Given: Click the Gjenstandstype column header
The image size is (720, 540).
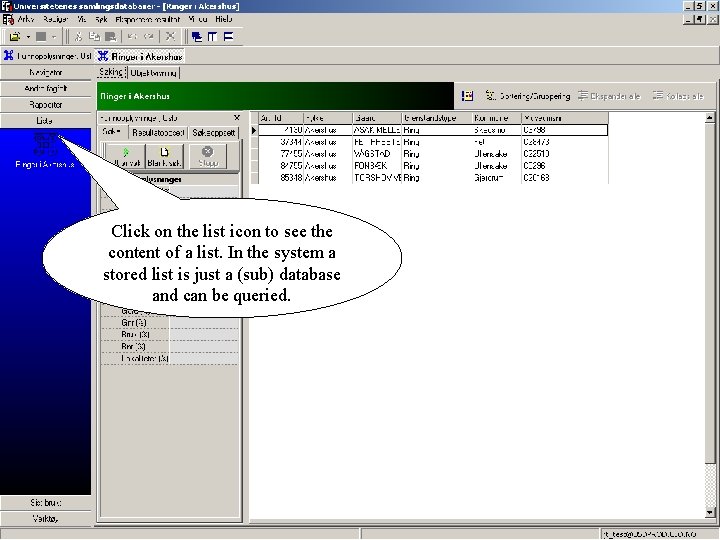Looking at the screenshot, I should pos(437,118).
